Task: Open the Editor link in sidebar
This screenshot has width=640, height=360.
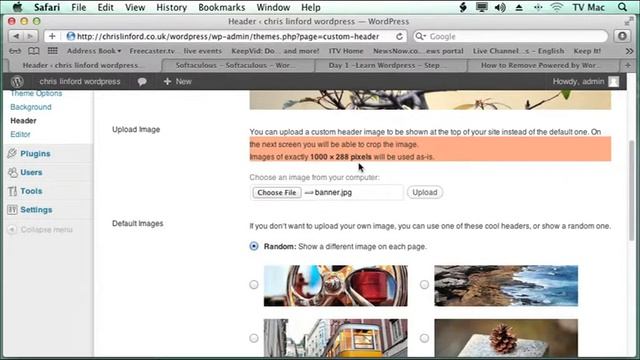Action: (x=20, y=134)
